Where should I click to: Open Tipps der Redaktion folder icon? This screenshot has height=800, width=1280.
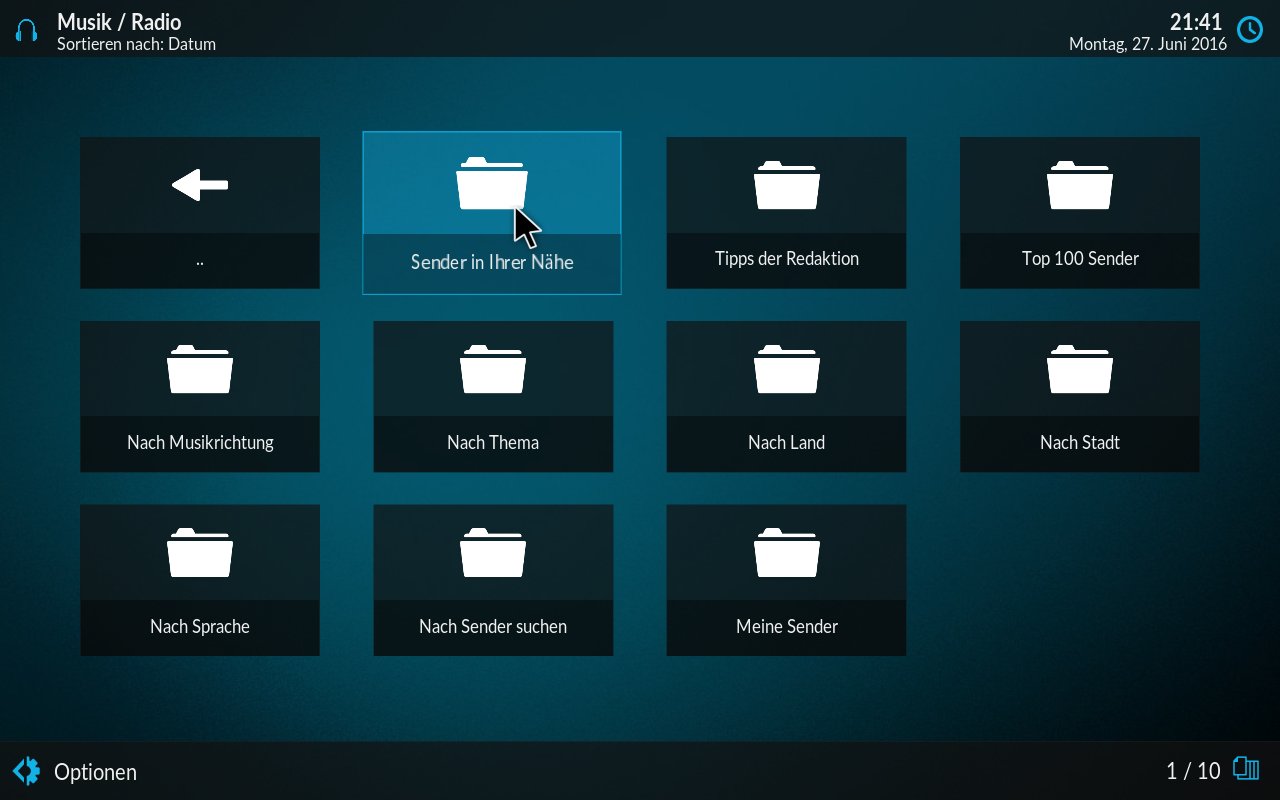786,186
